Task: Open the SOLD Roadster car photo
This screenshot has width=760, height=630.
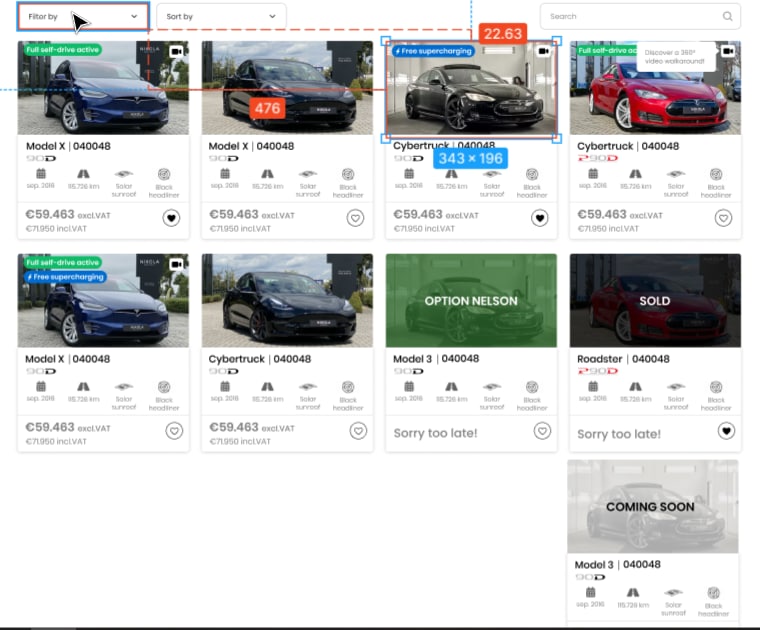Action: coord(655,300)
